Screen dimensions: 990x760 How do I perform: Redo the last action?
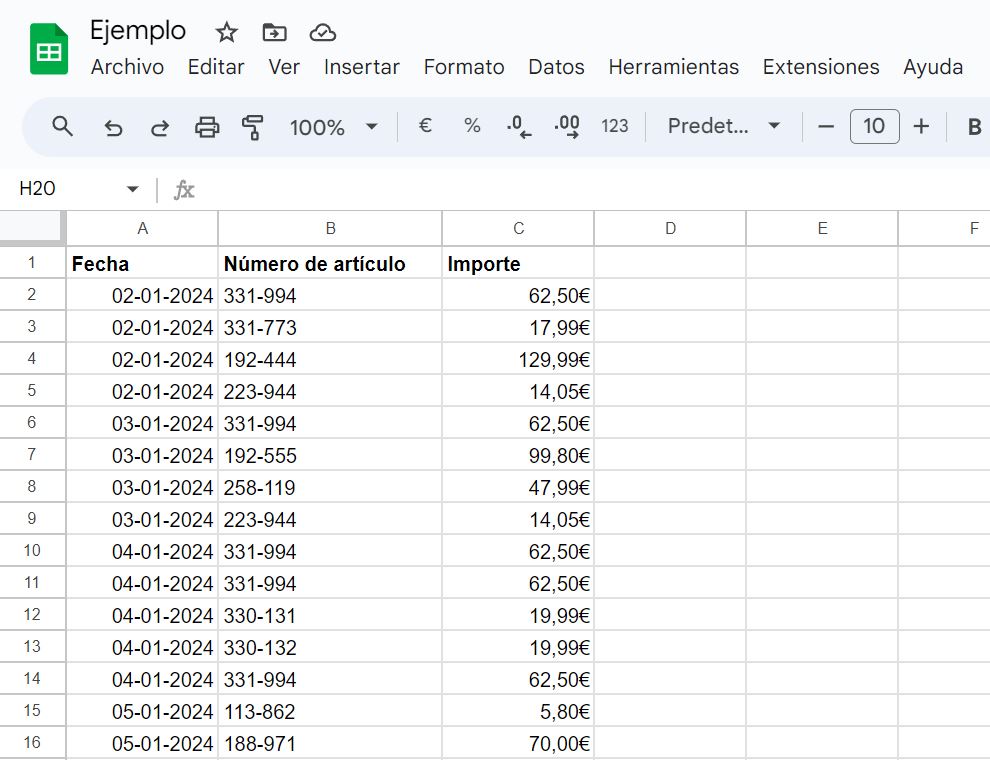[160, 128]
